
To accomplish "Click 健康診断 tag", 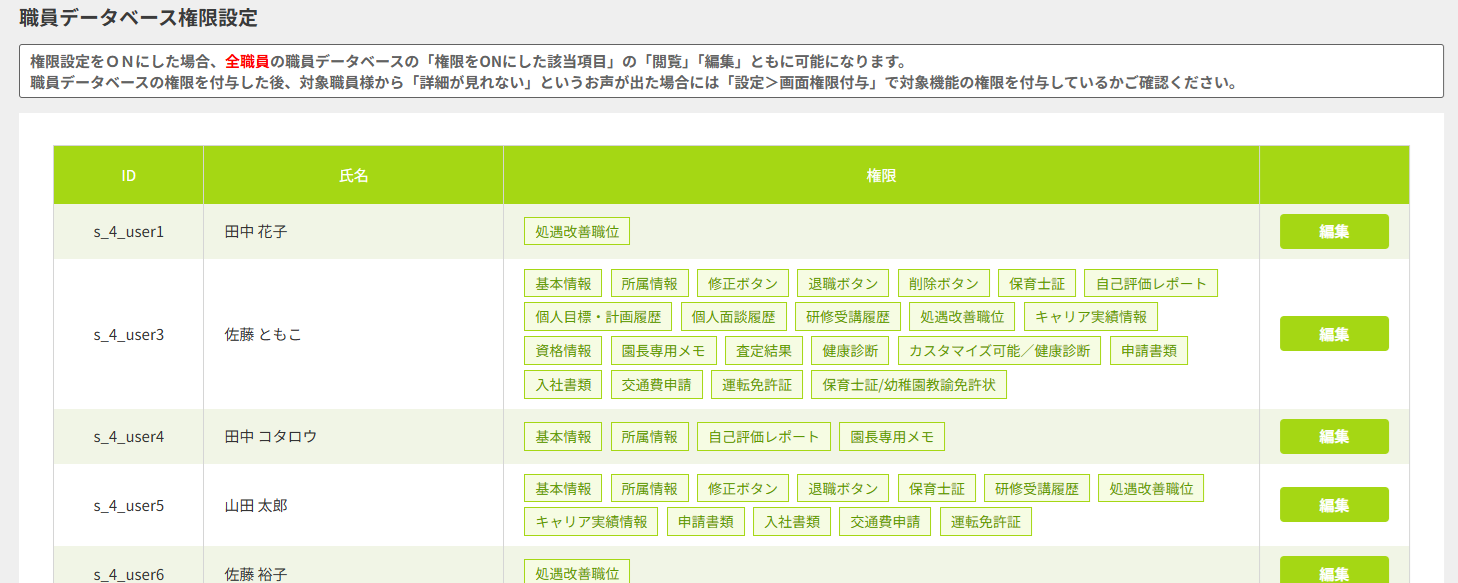I will point(850,351).
